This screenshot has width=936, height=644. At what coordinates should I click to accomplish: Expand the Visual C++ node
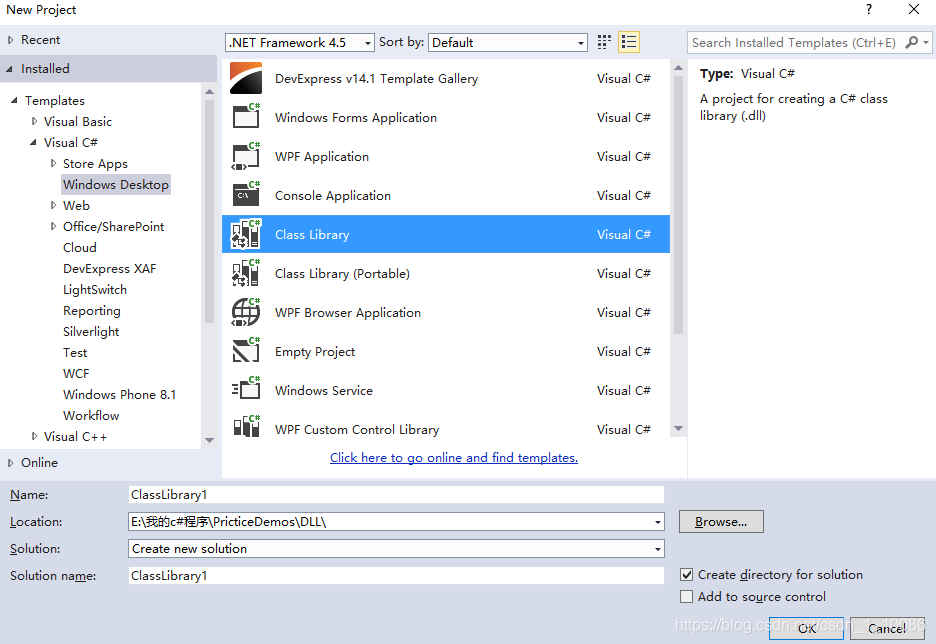click(x=34, y=436)
